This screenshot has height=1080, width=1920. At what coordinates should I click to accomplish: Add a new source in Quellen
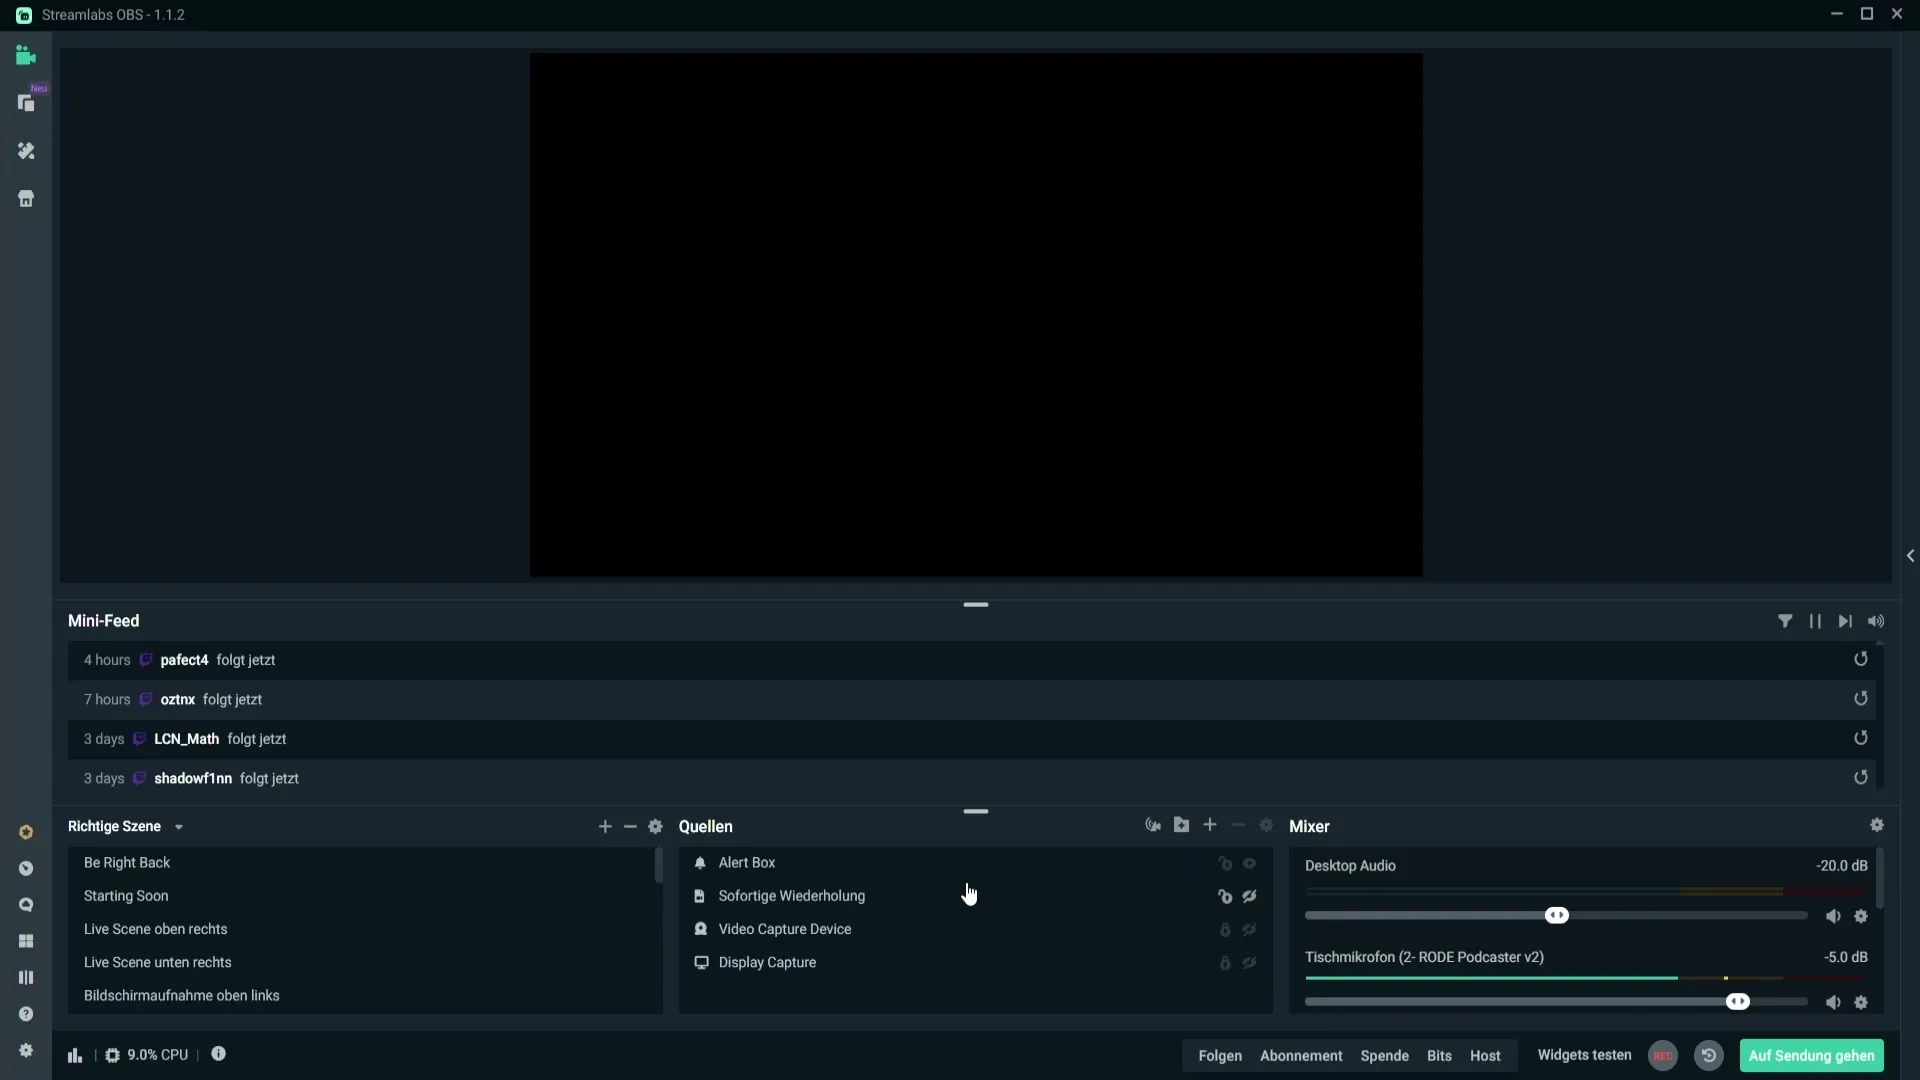coord(1210,825)
